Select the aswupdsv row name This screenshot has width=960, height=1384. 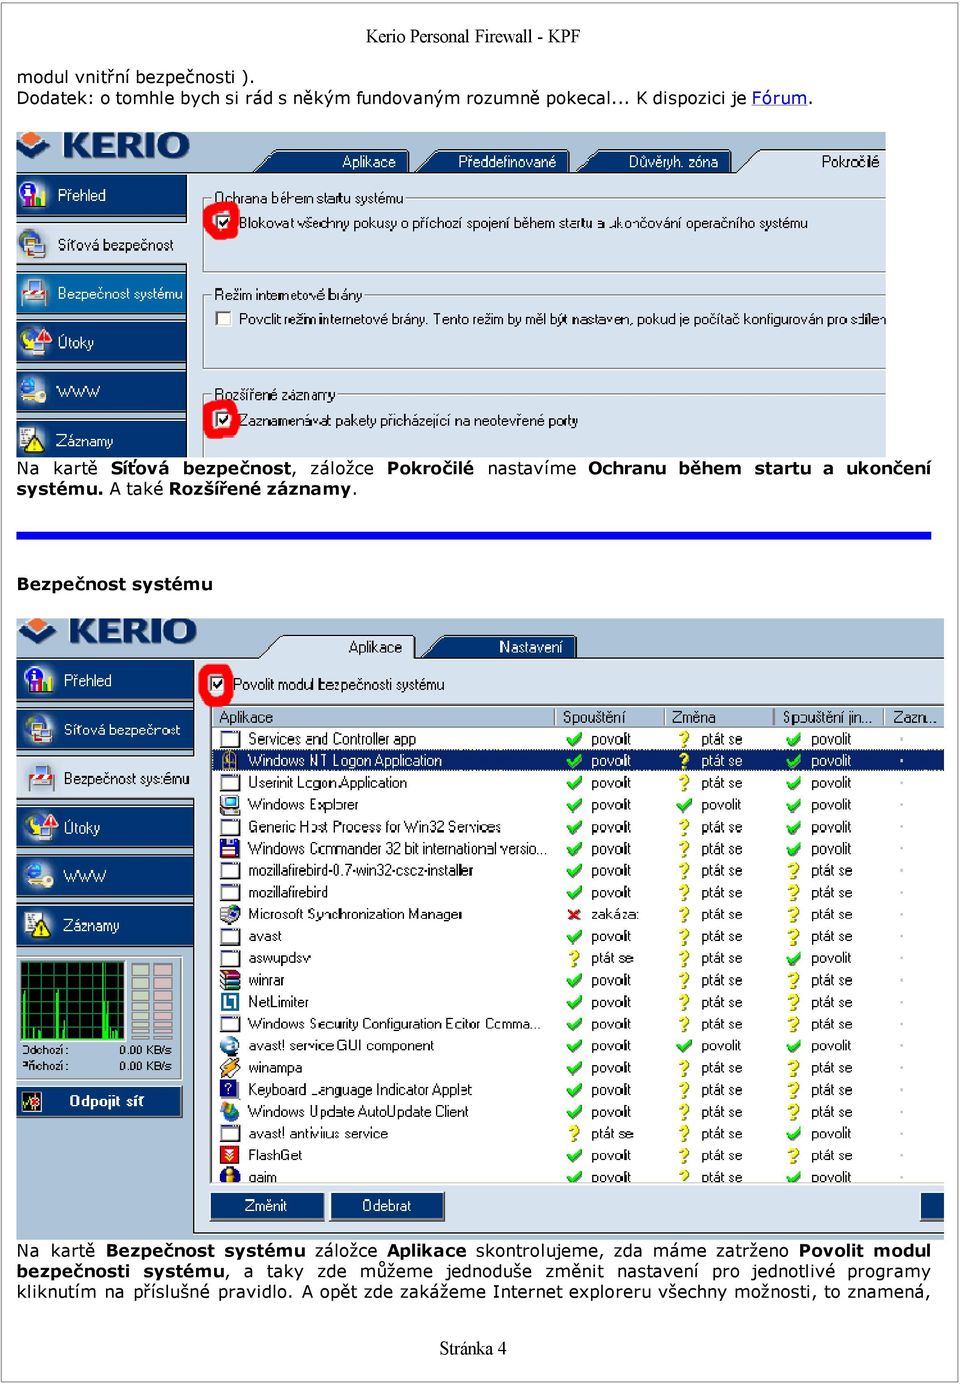[x=279, y=958]
